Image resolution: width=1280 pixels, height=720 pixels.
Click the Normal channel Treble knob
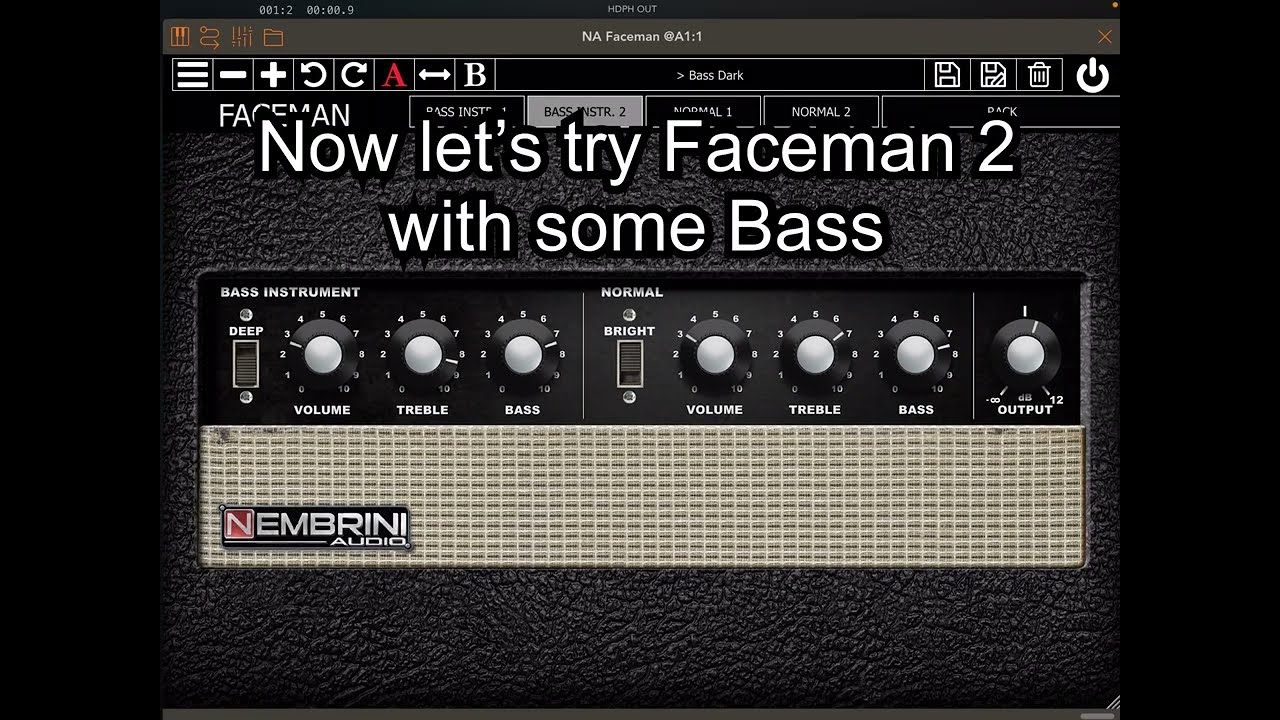pyautogui.click(x=815, y=354)
